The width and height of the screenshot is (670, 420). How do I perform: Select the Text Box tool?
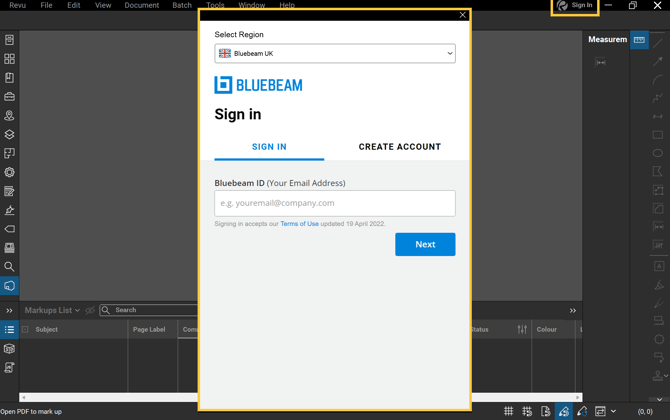tap(659, 266)
